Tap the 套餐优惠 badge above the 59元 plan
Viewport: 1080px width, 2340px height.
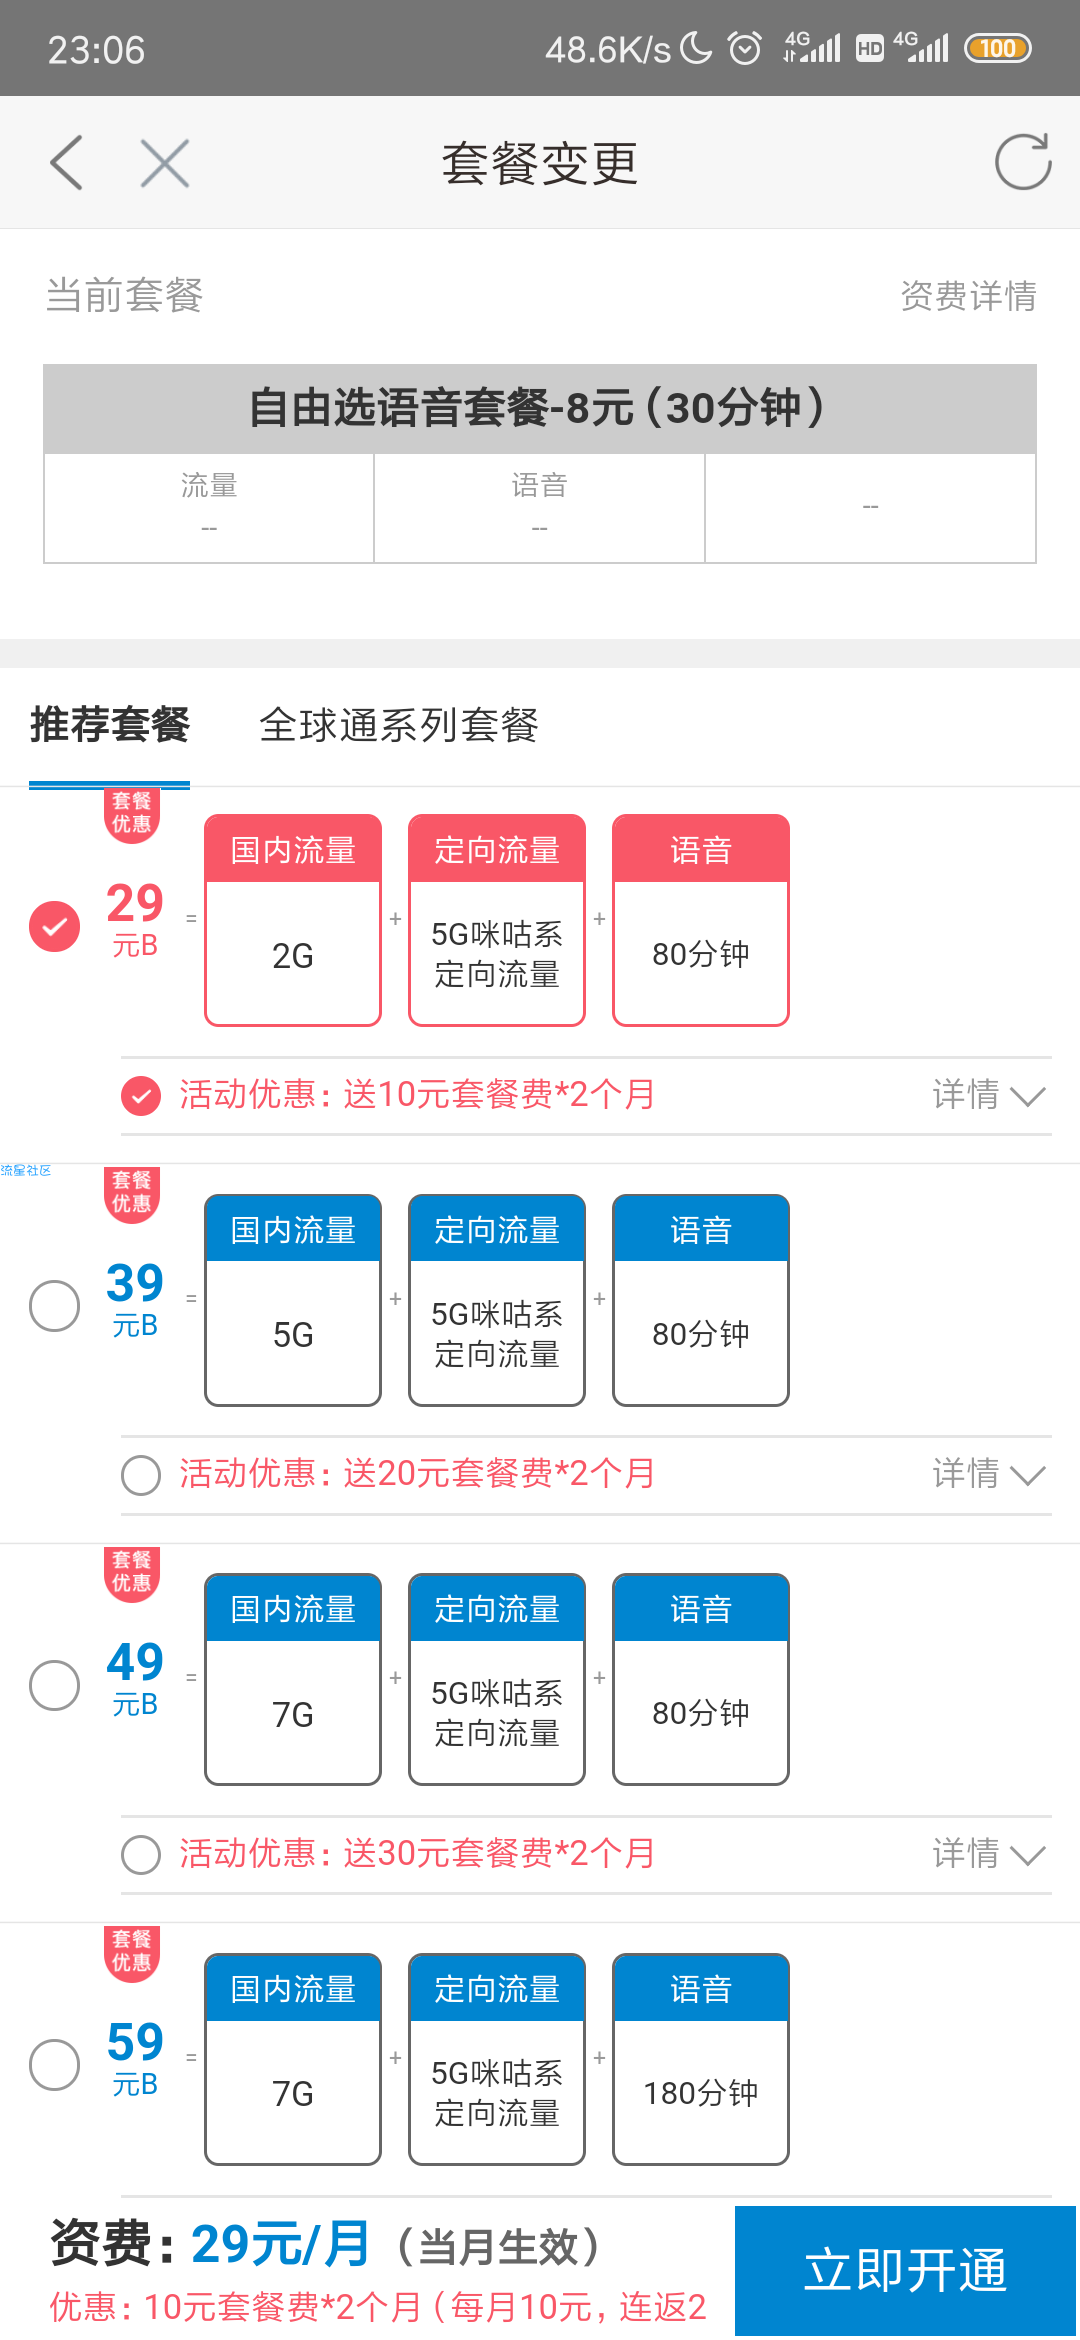132,1952
